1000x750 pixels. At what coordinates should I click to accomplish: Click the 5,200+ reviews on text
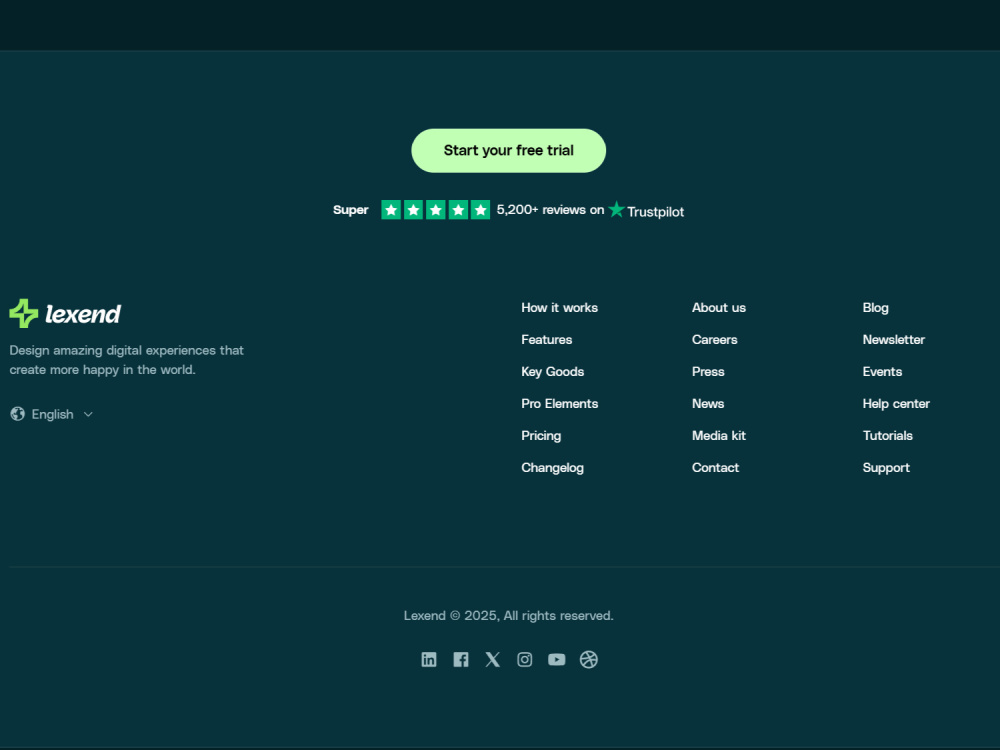click(x=550, y=210)
